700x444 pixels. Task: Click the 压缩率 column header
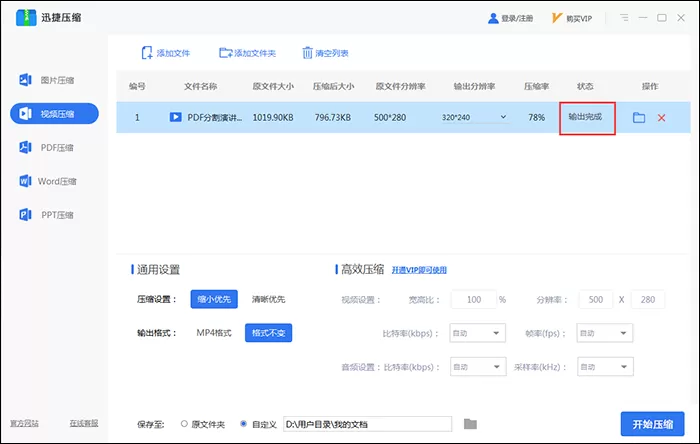[536, 86]
